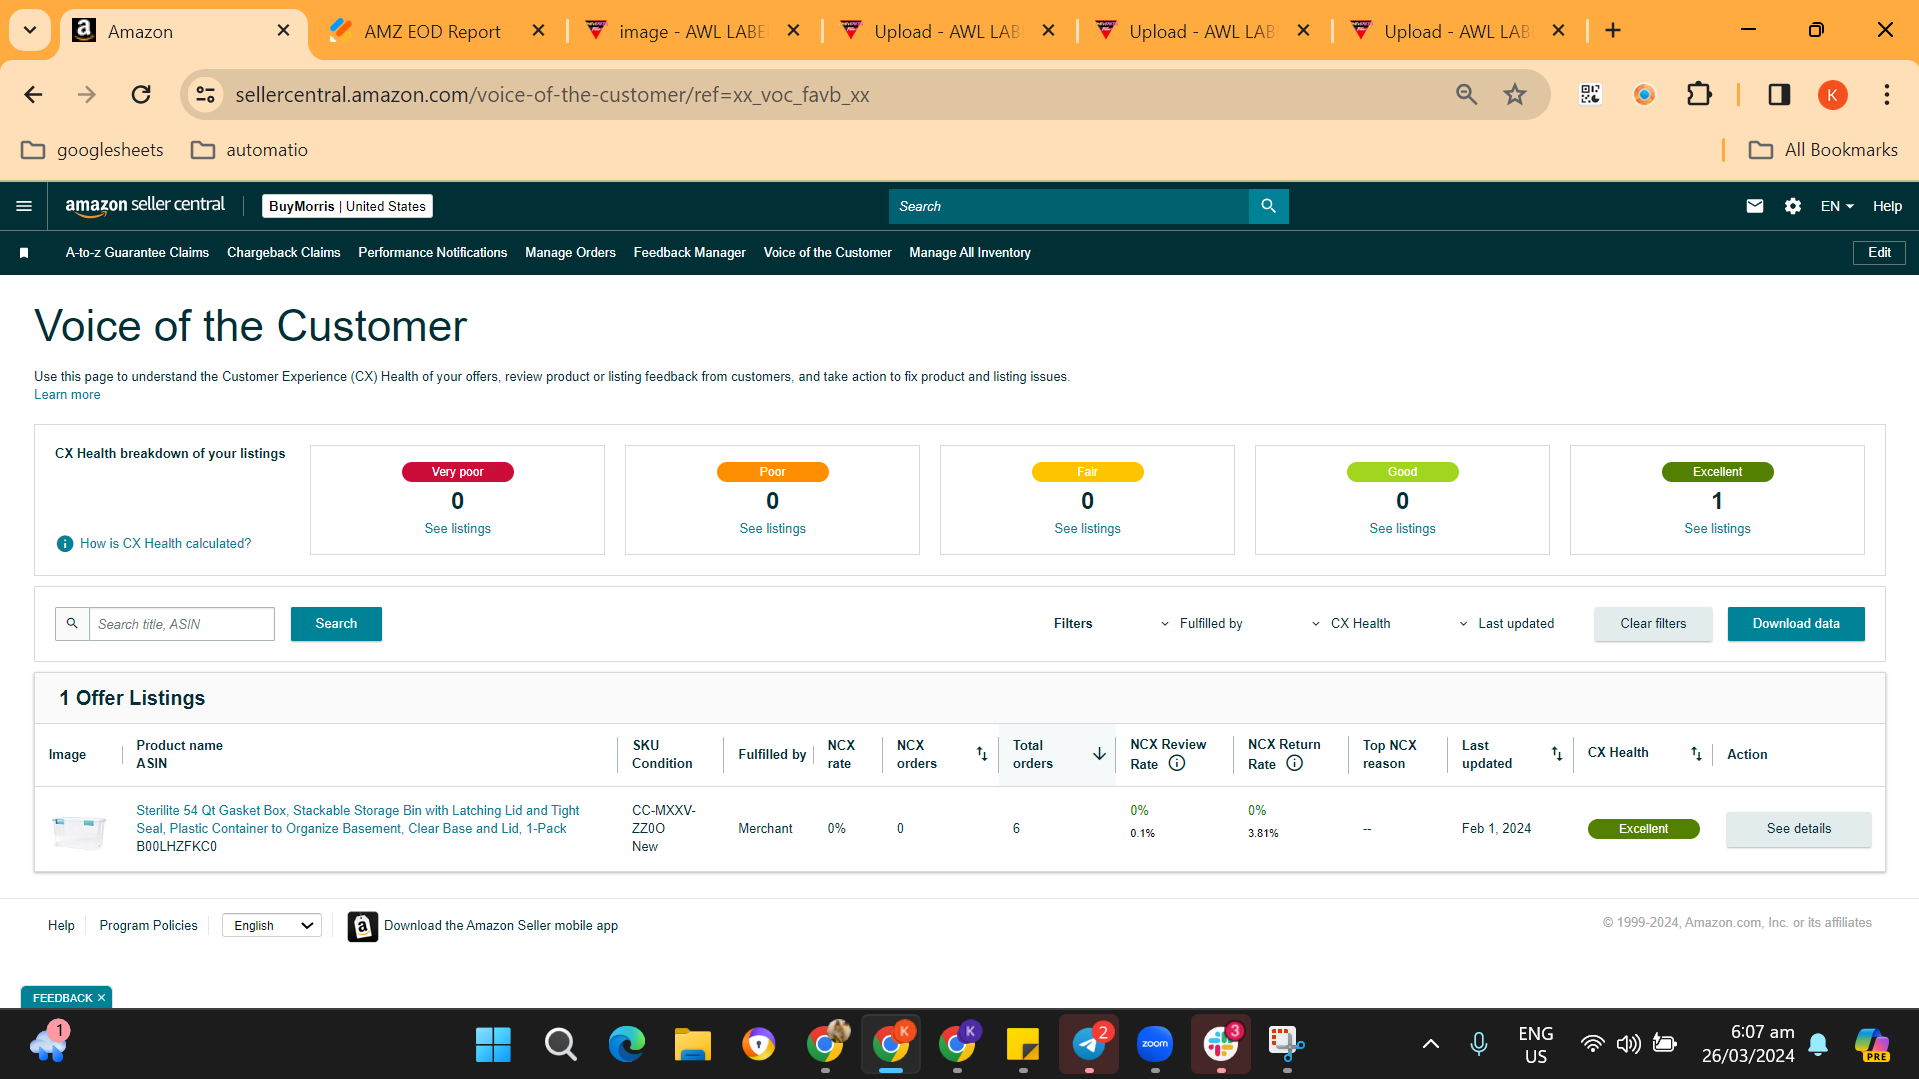The height and width of the screenshot is (1079, 1919).
Task: Click Clear filters button
Action: (x=1653, y=624)
